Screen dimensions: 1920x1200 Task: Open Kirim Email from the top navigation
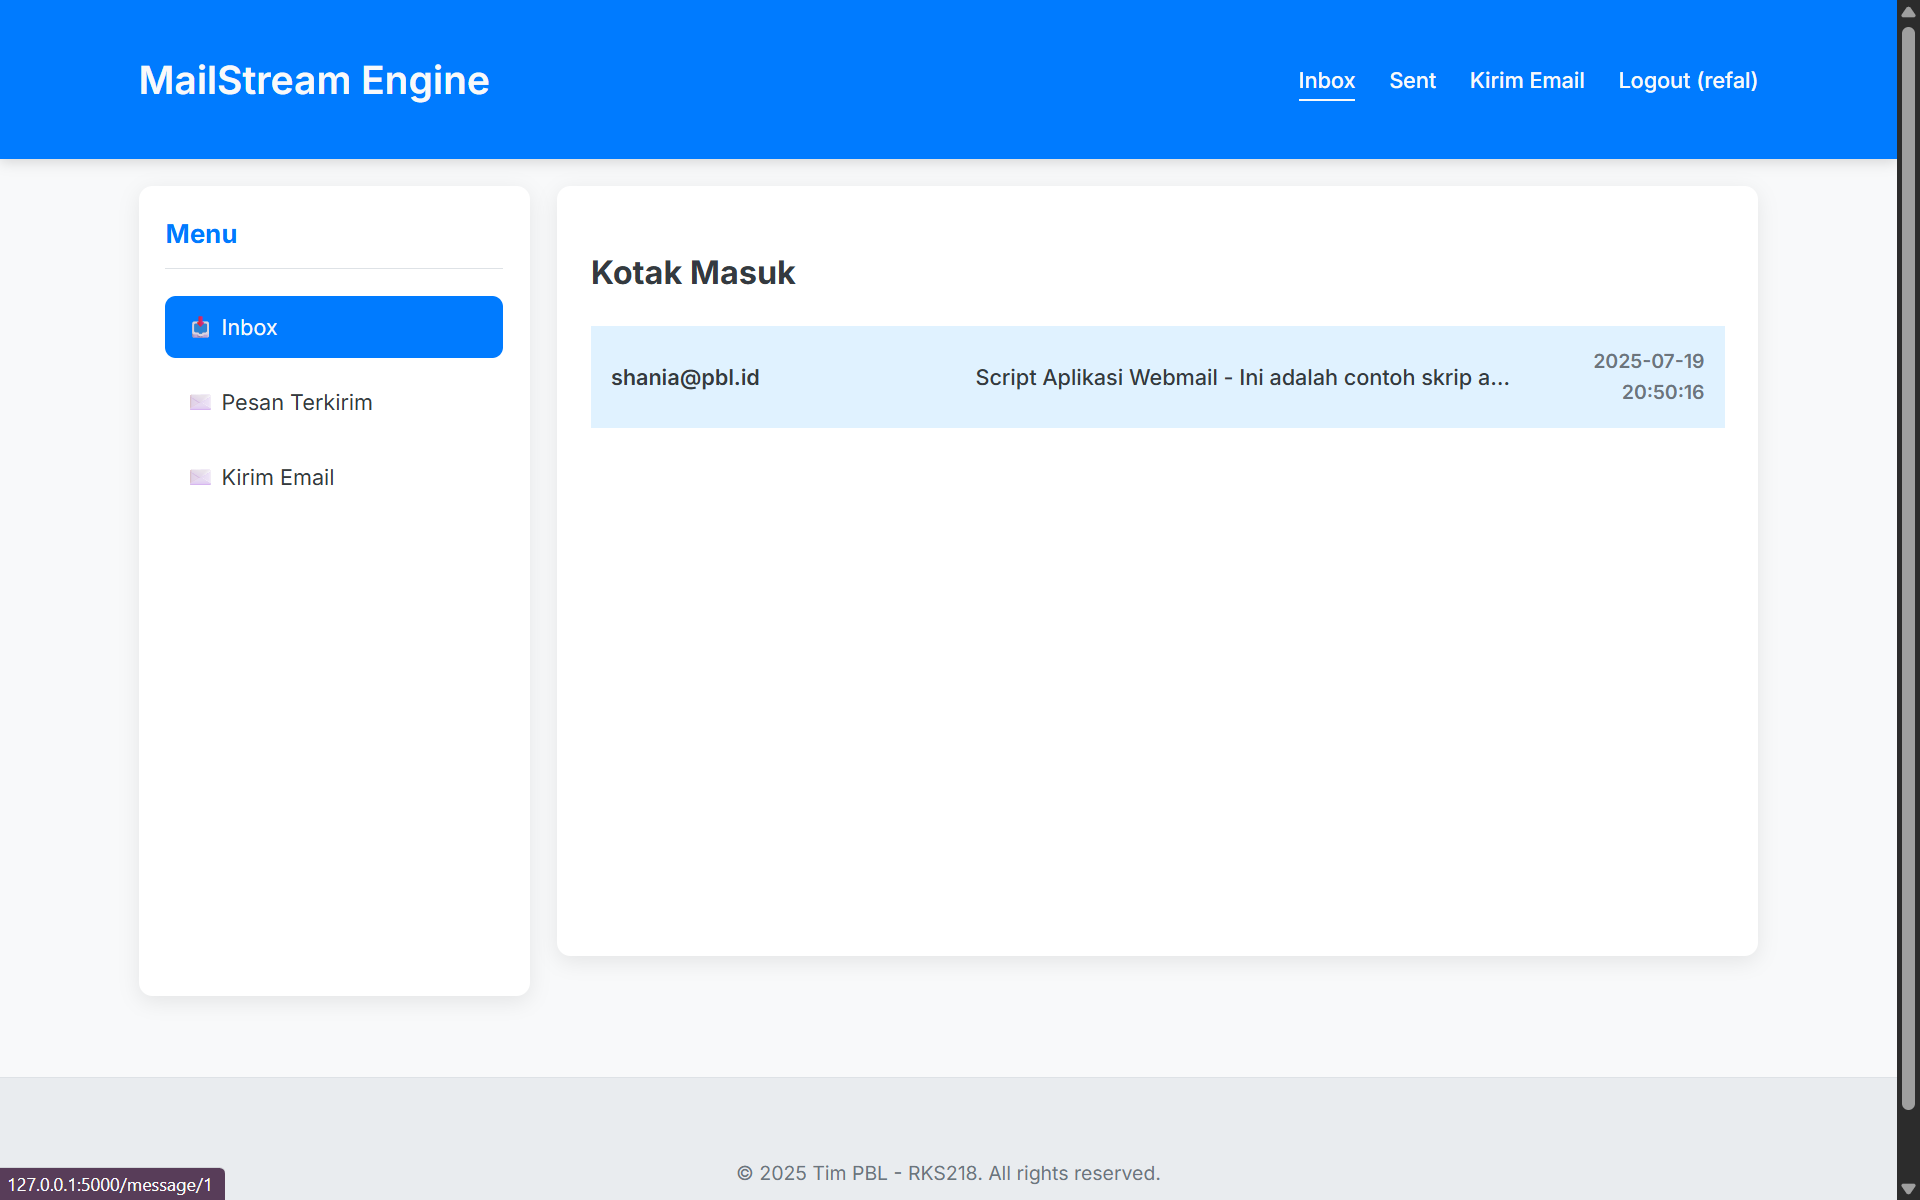pyautogui.click(x=1526, y=80)
